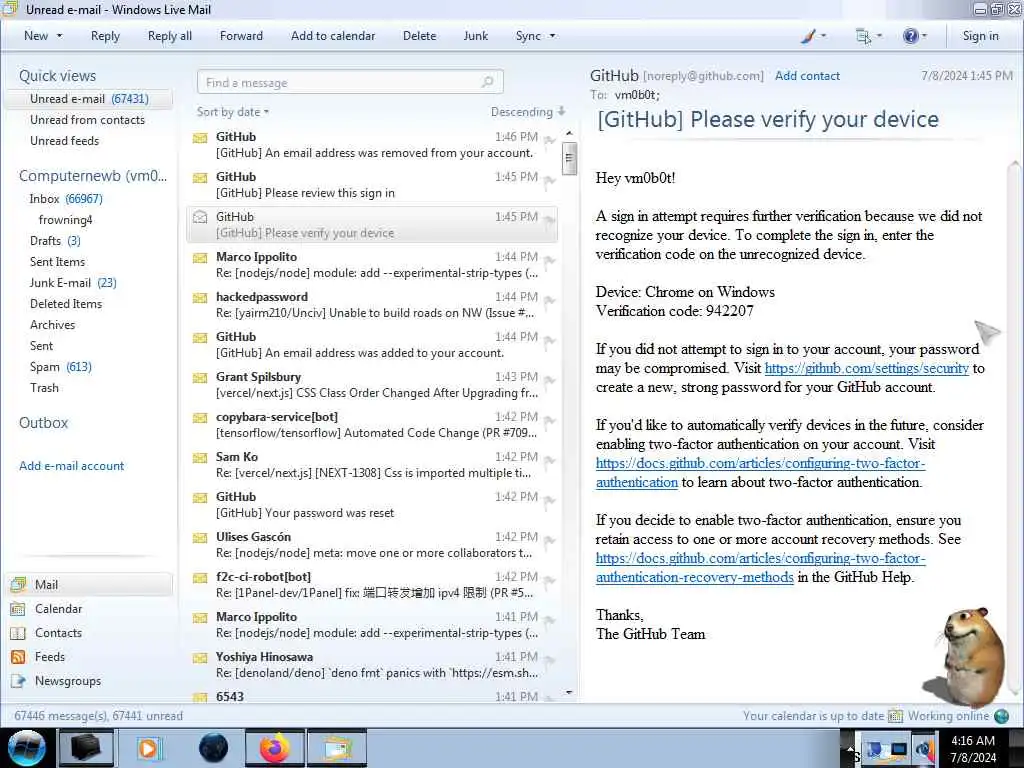The image size is (1024, 768).
Task: Click the Feeds RSS icon
Action: [x=18, y=657]
